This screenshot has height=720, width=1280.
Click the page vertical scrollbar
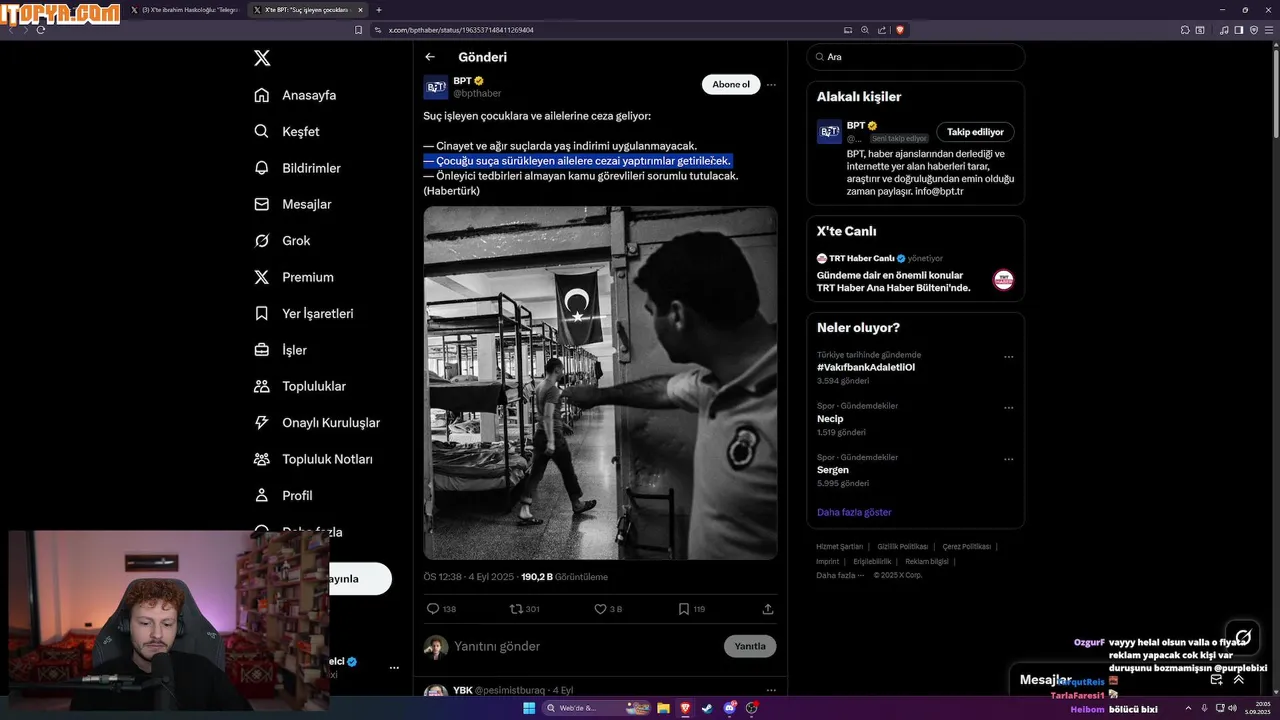[x=1275, y=95]
